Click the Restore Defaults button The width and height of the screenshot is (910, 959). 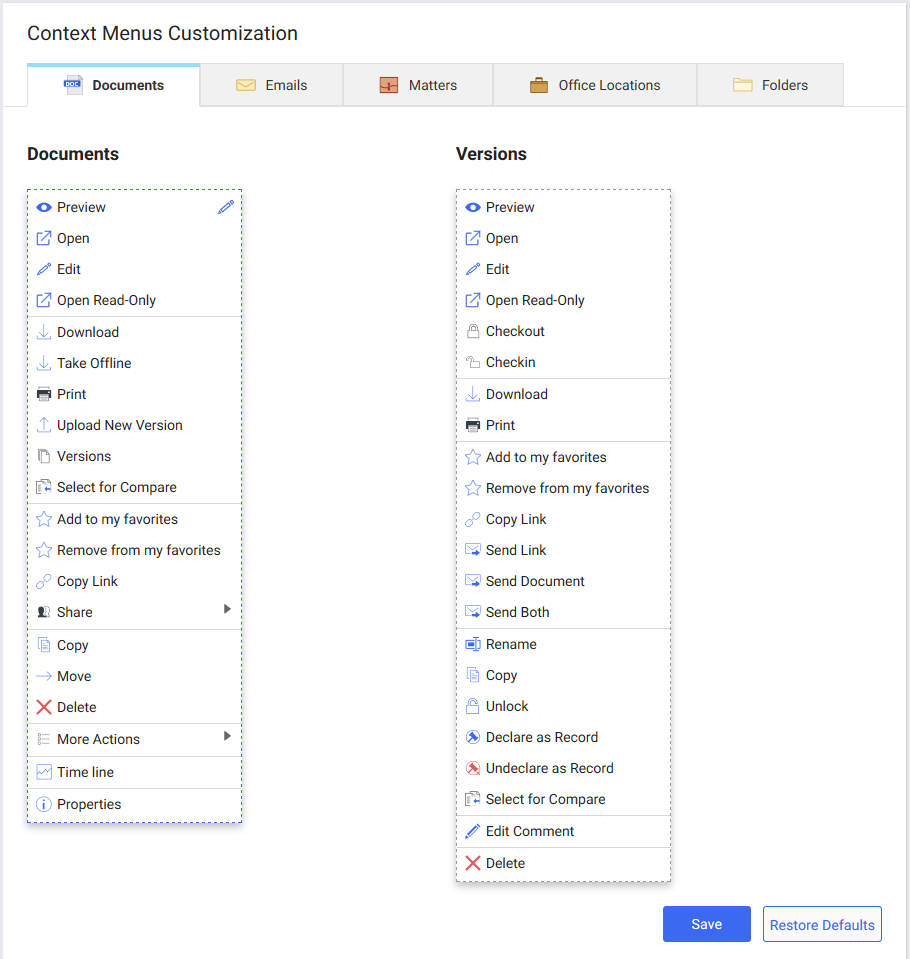(821, 924)
